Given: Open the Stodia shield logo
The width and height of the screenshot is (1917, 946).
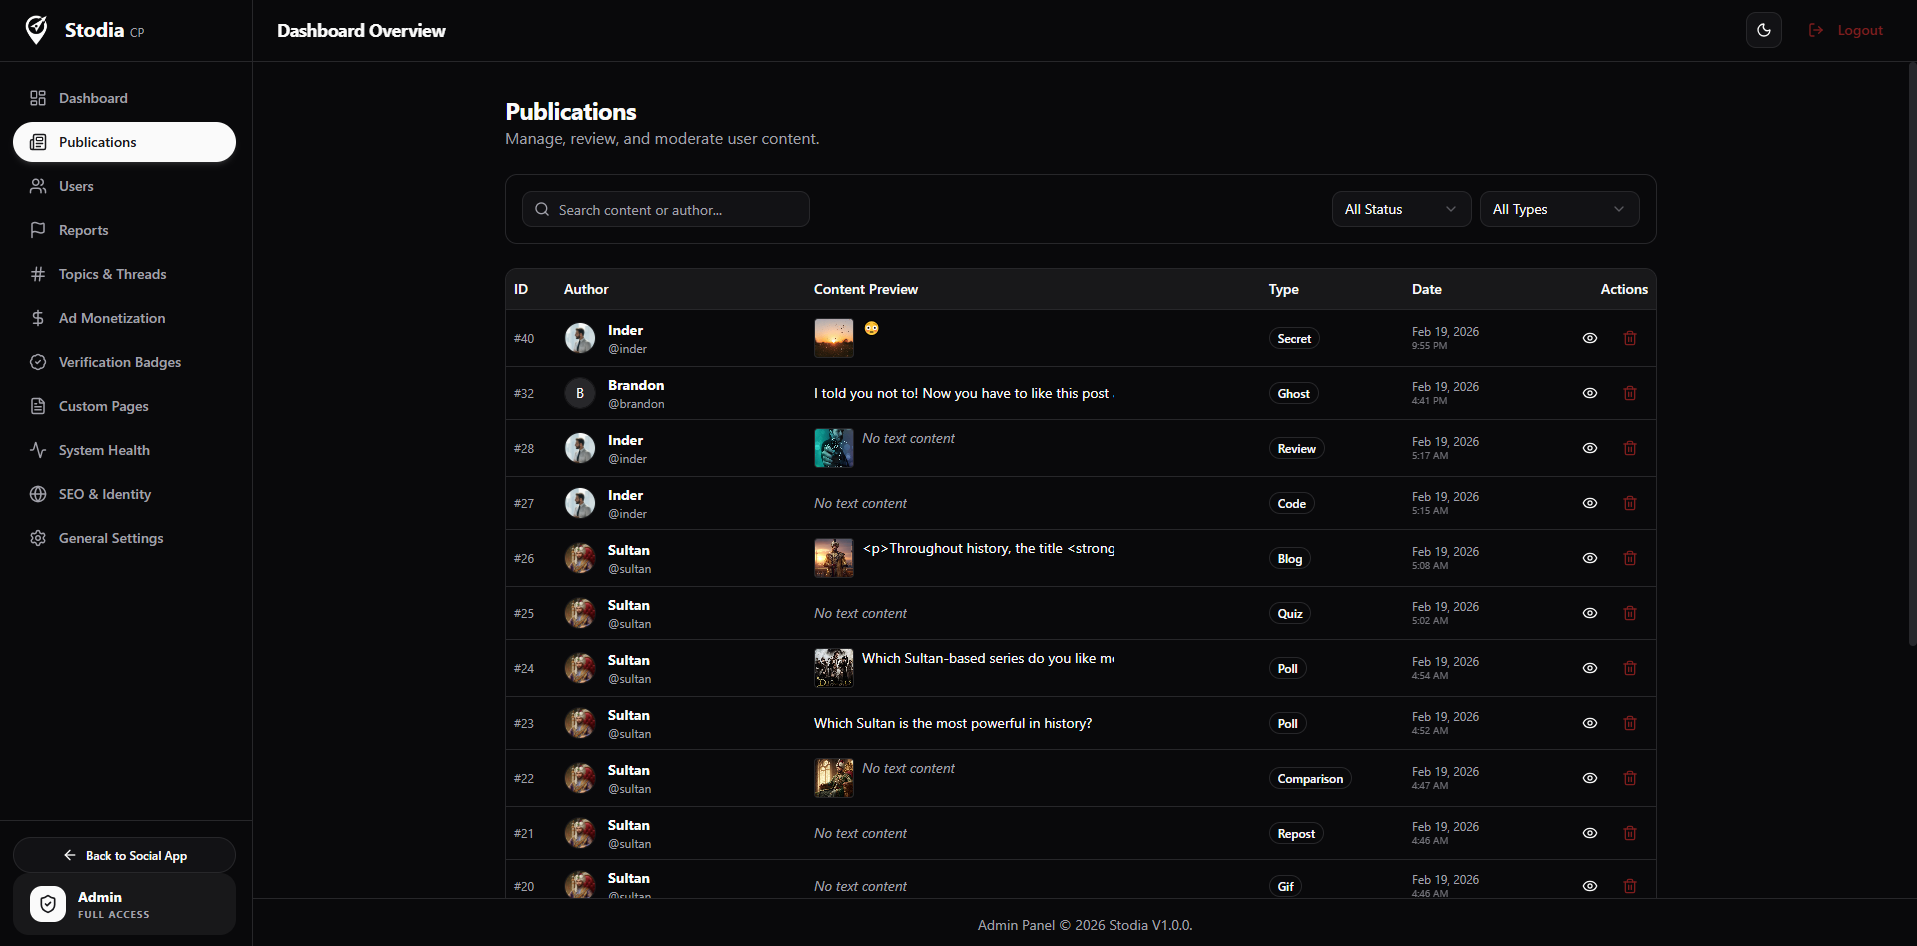Looking at the screenshot, I should tap(36, 29).
